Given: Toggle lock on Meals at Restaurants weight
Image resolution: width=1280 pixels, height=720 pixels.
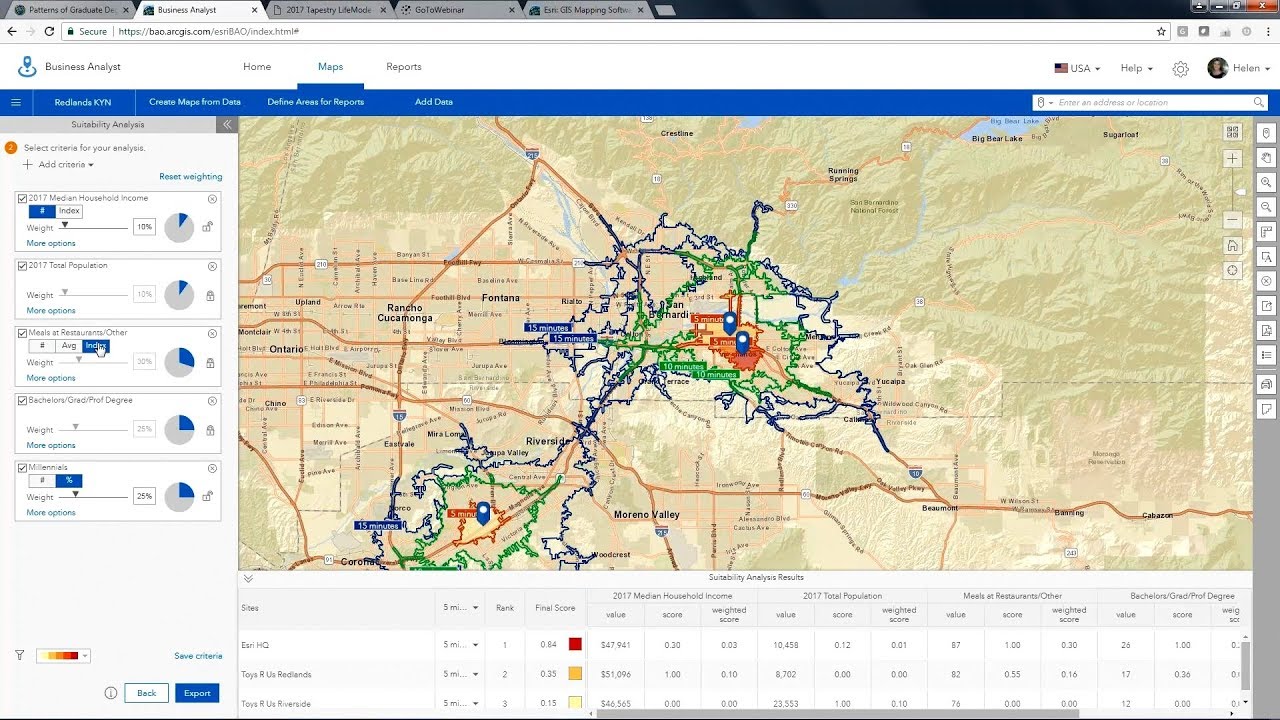Looking at the screenshot, I should pyautogui.click(x=210, y=363).
